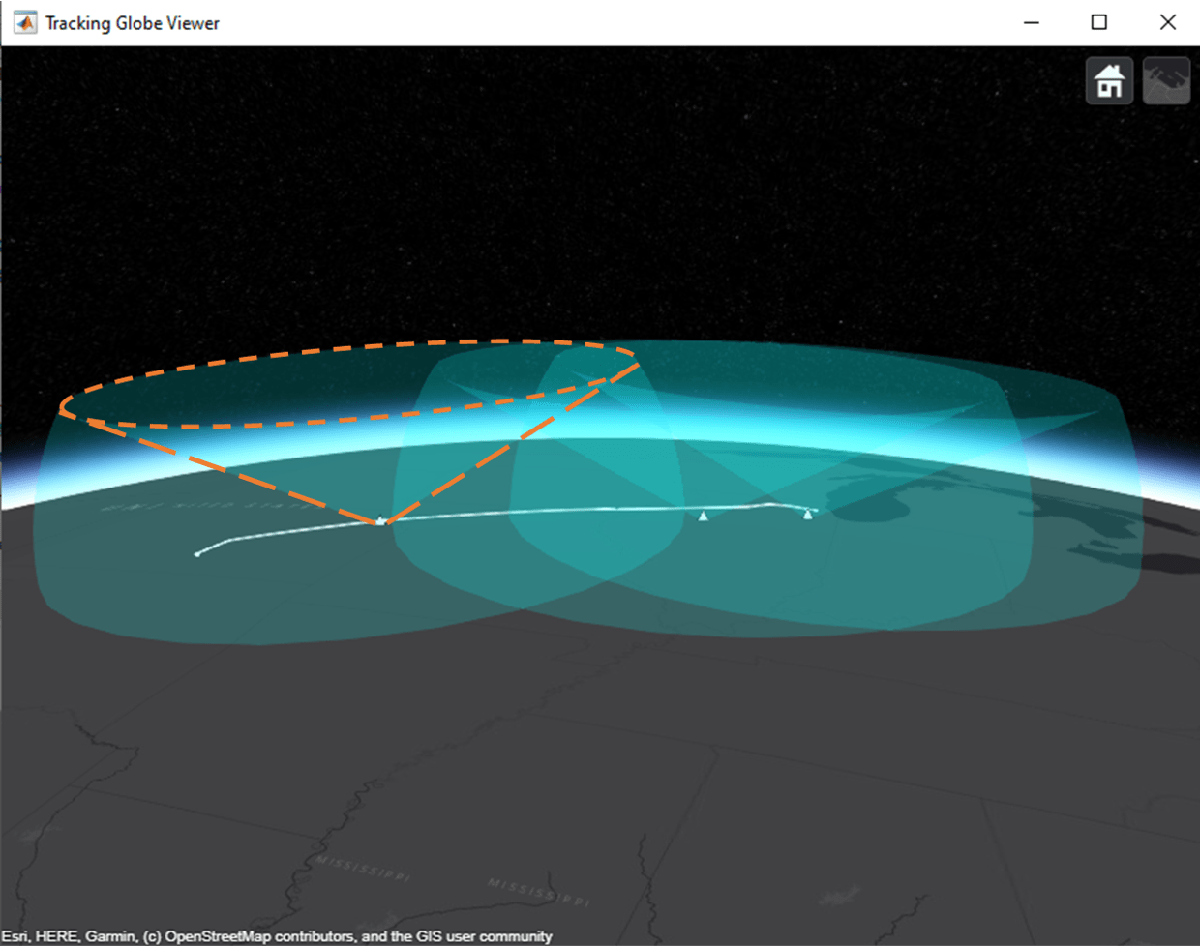Minimize the Tracking Globe Viewer window
Viewport: 1200px width, 946px height.
click(x=1030, y=21)
